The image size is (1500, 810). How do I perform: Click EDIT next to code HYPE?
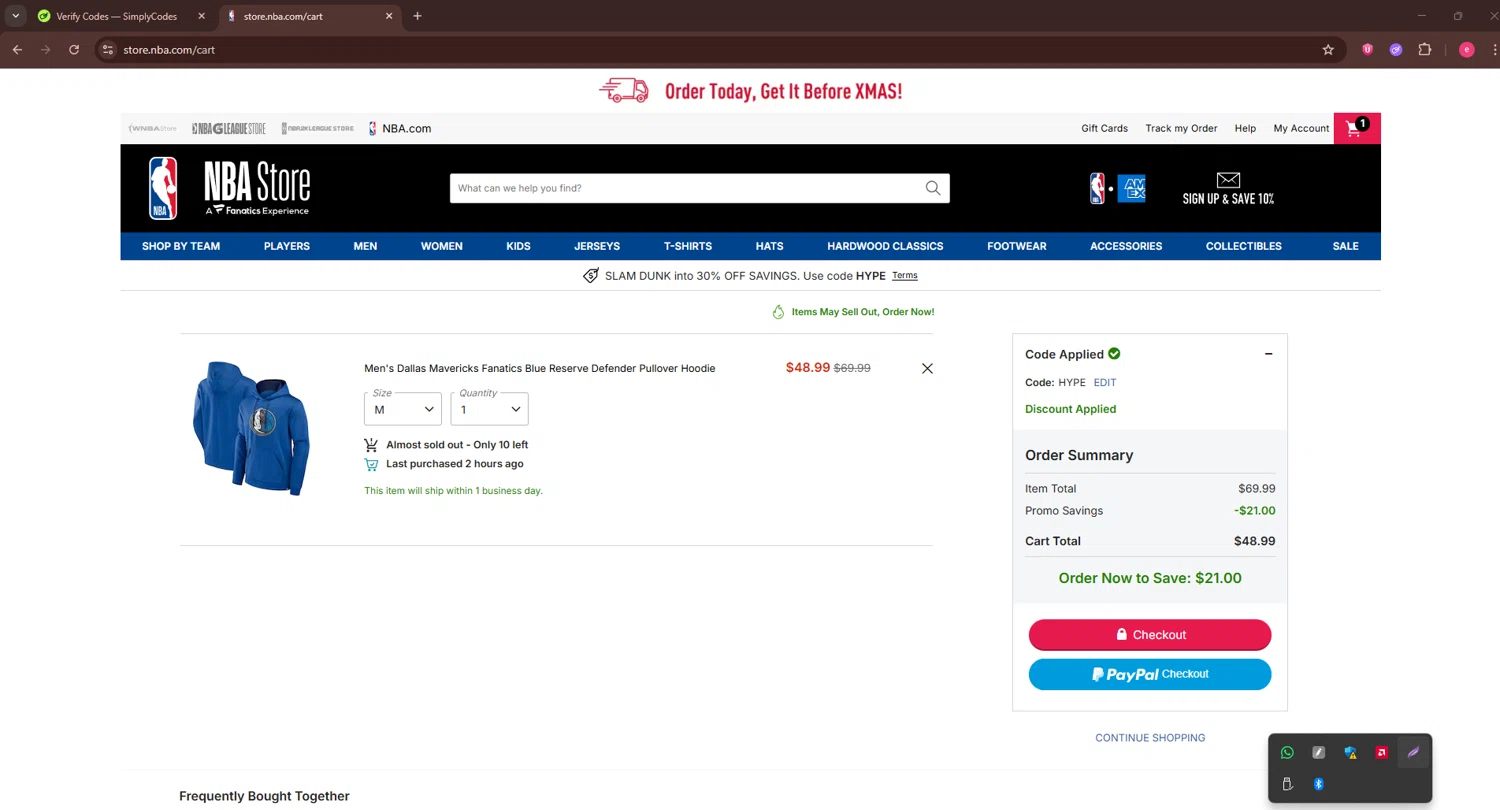coord(1105,382)
